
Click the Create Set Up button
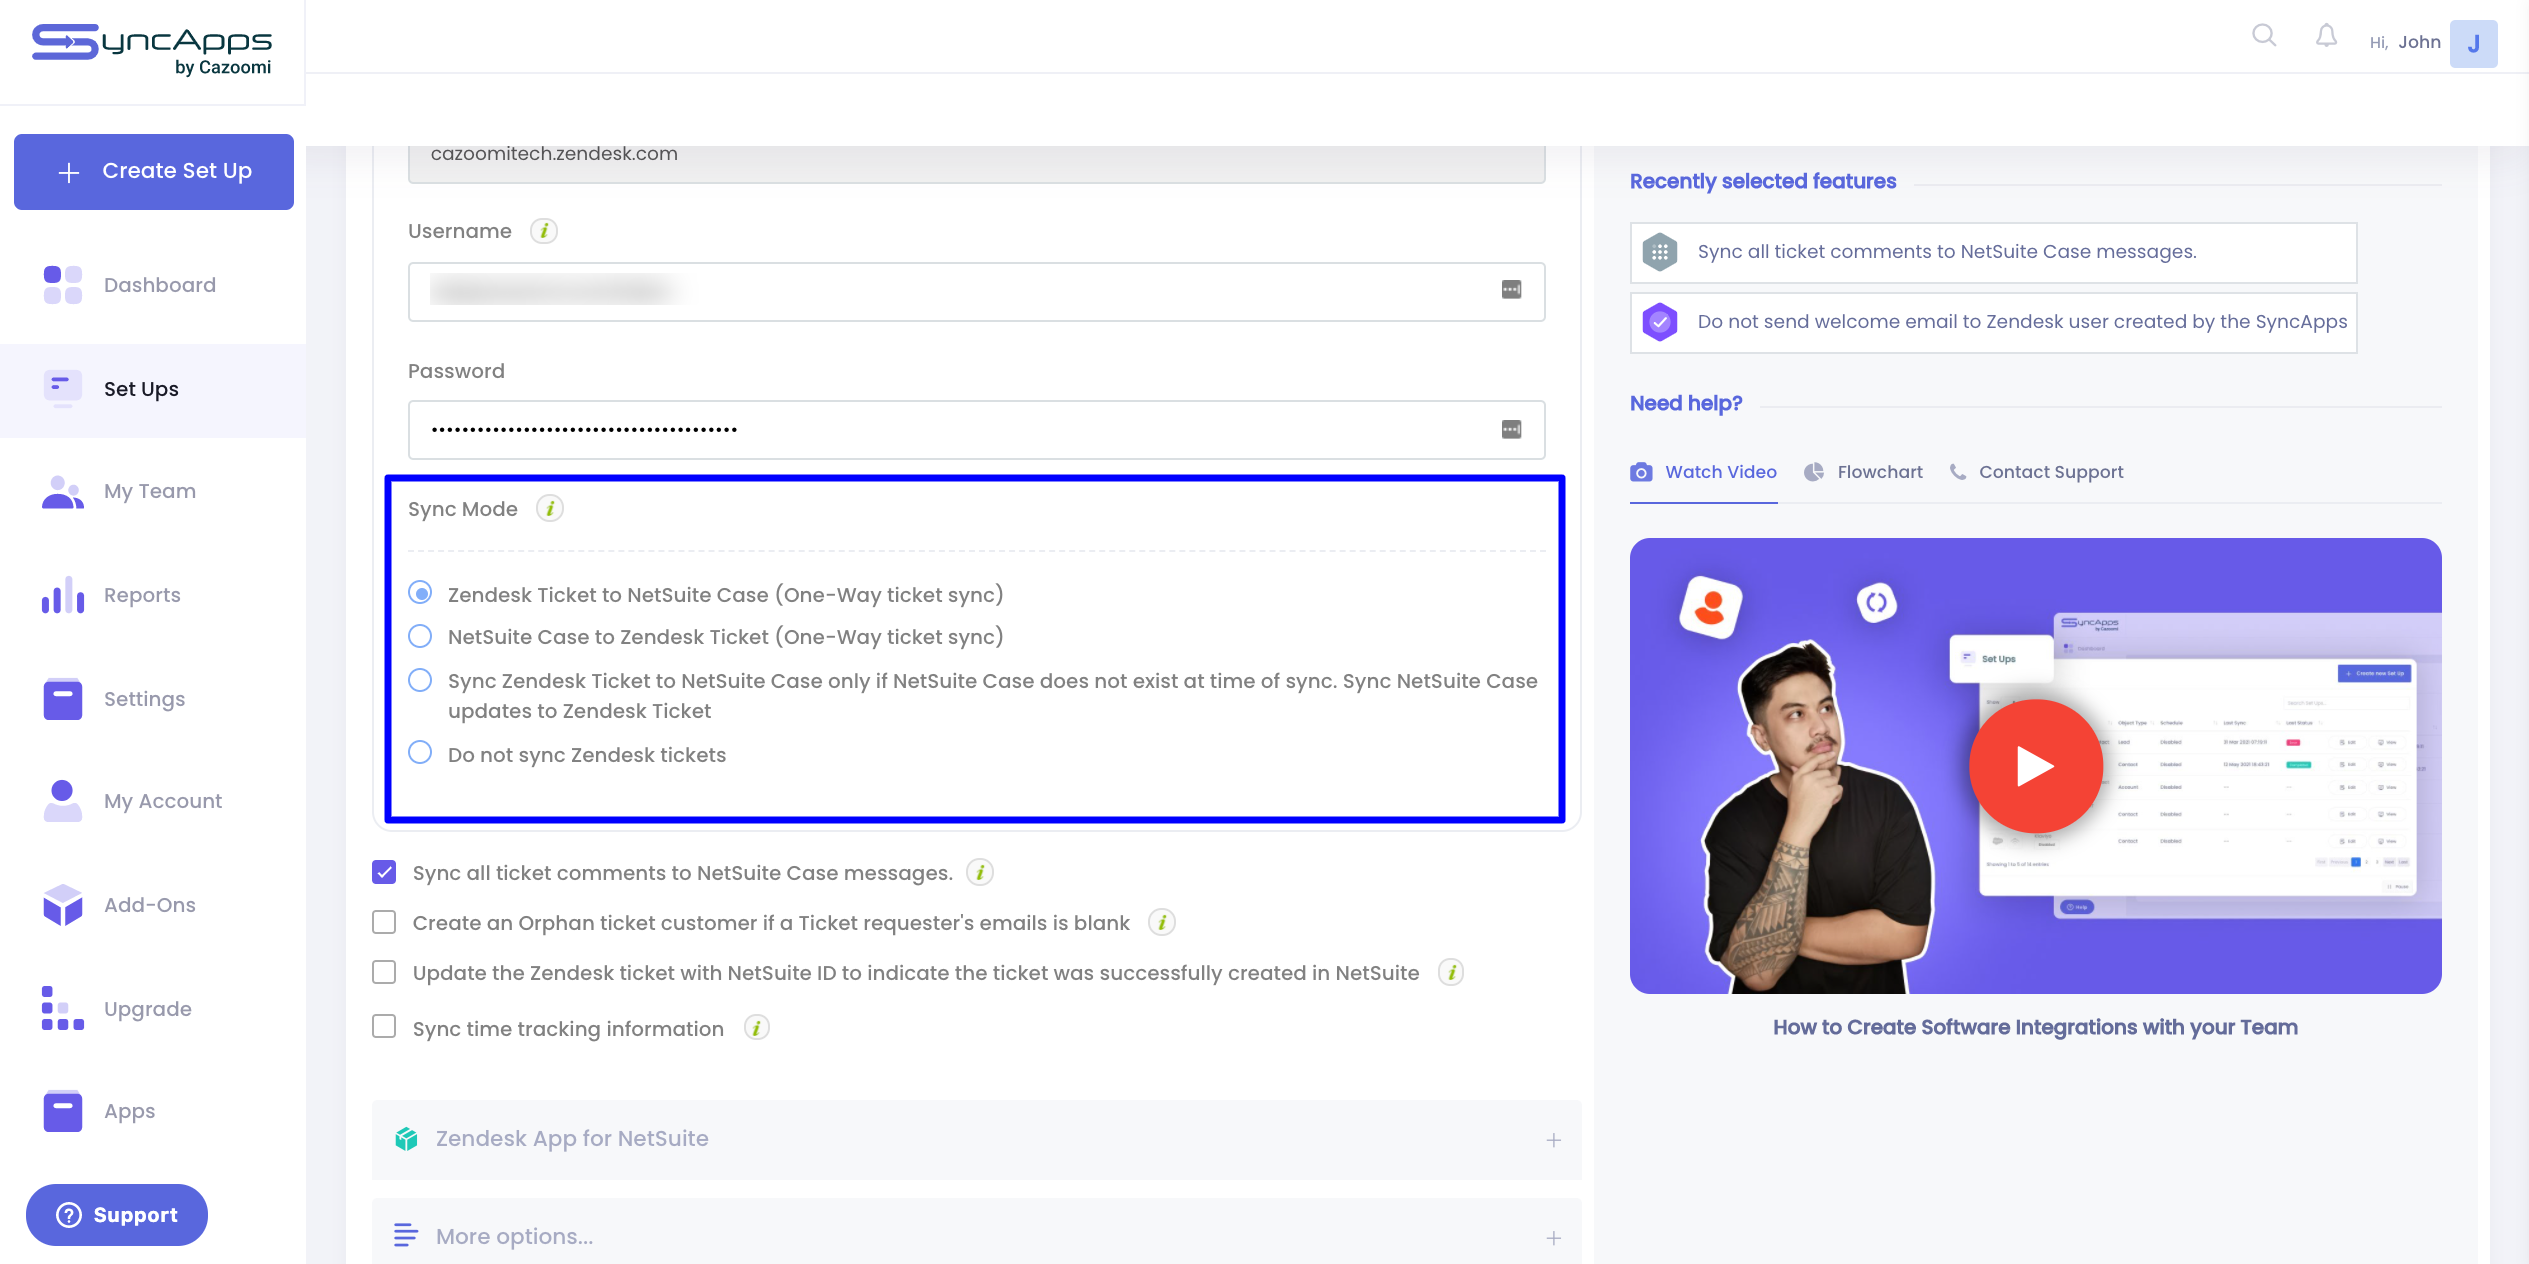[x=154, y=172]
